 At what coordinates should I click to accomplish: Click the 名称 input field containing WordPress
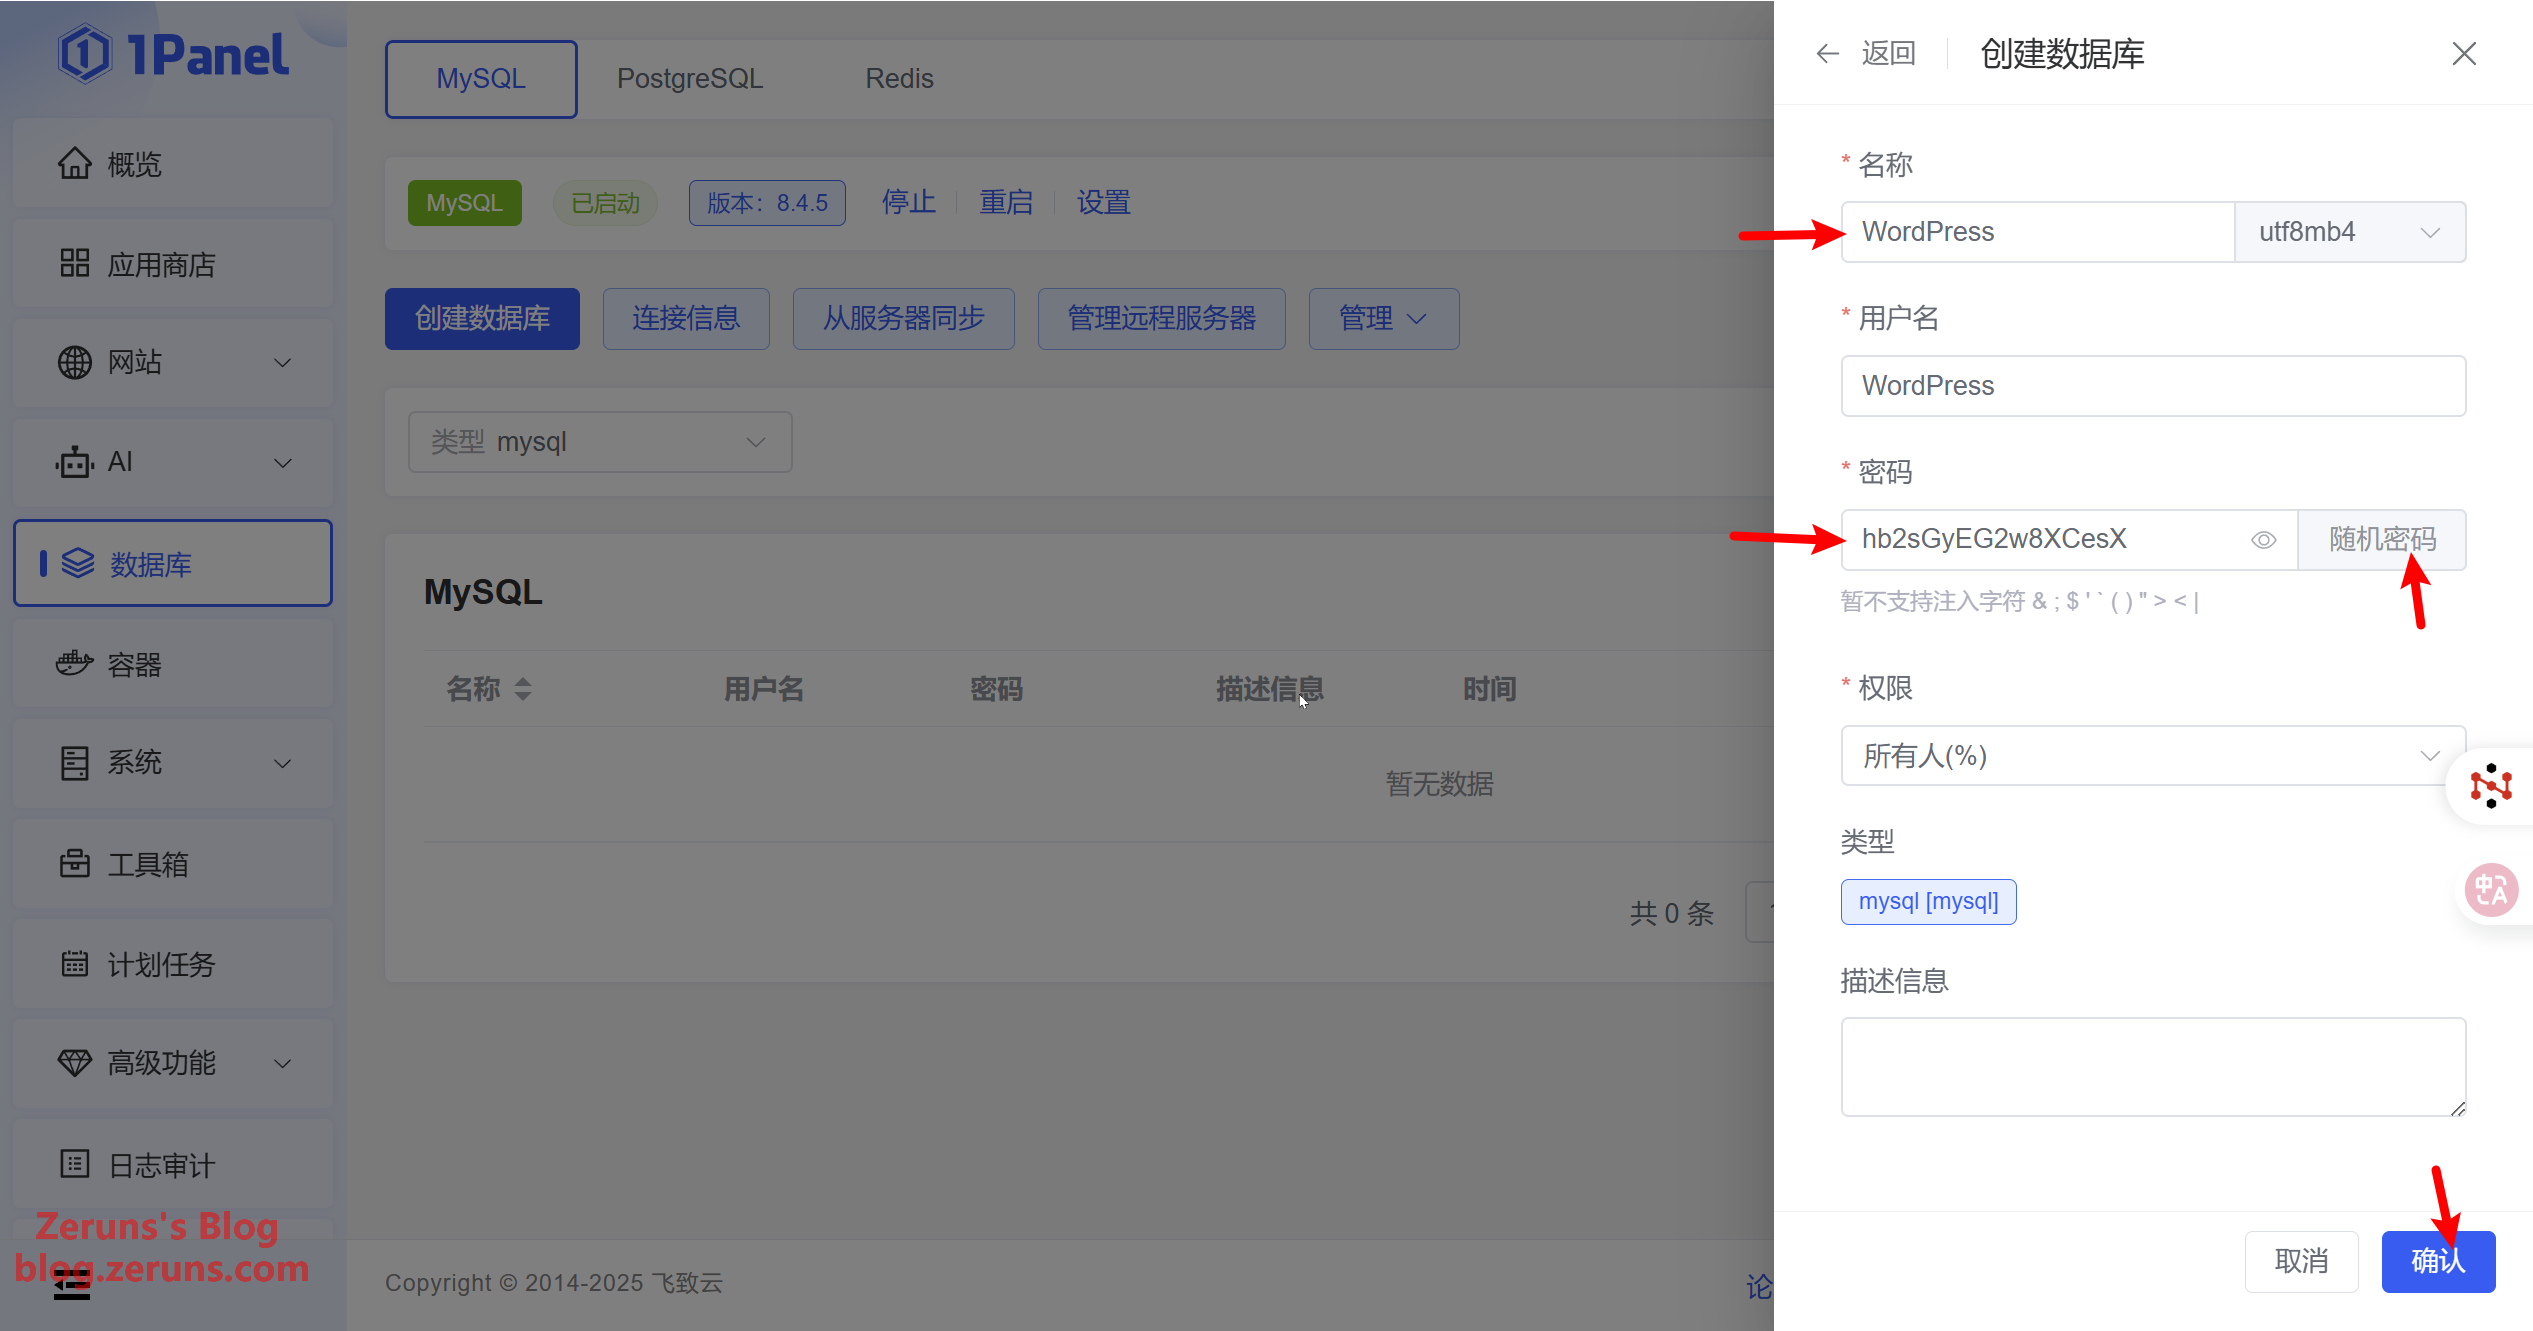click(2038, 232)
